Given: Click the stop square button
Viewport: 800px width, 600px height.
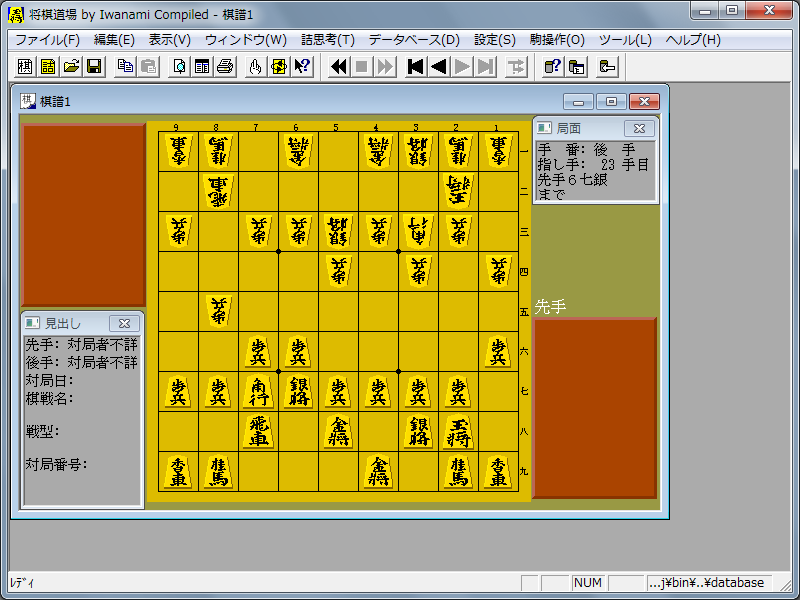Looking at the screenshot, I should [x=362, y=67].
